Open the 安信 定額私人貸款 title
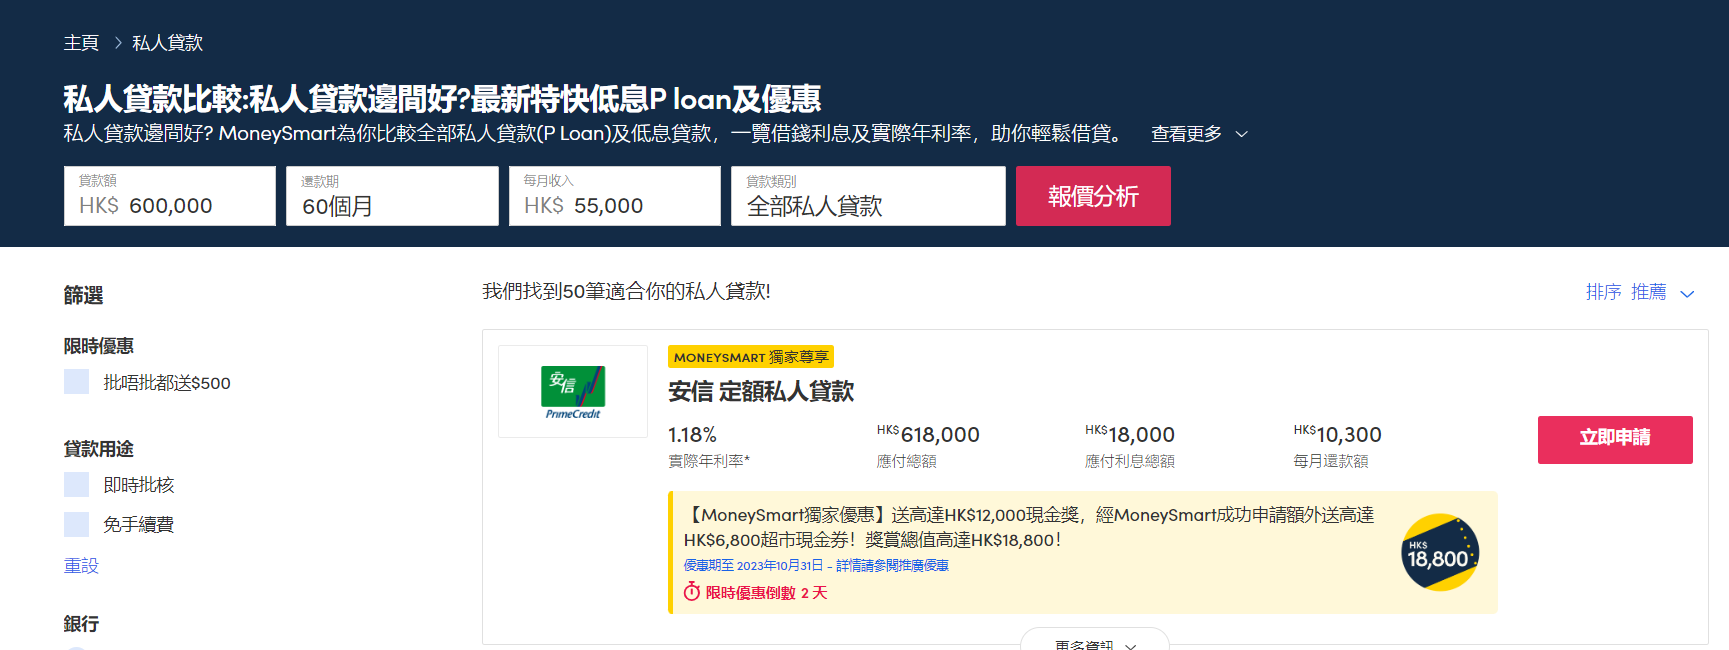Viewport: 1729px width, 650px height. pyautogui.click(x=761, y=392)
